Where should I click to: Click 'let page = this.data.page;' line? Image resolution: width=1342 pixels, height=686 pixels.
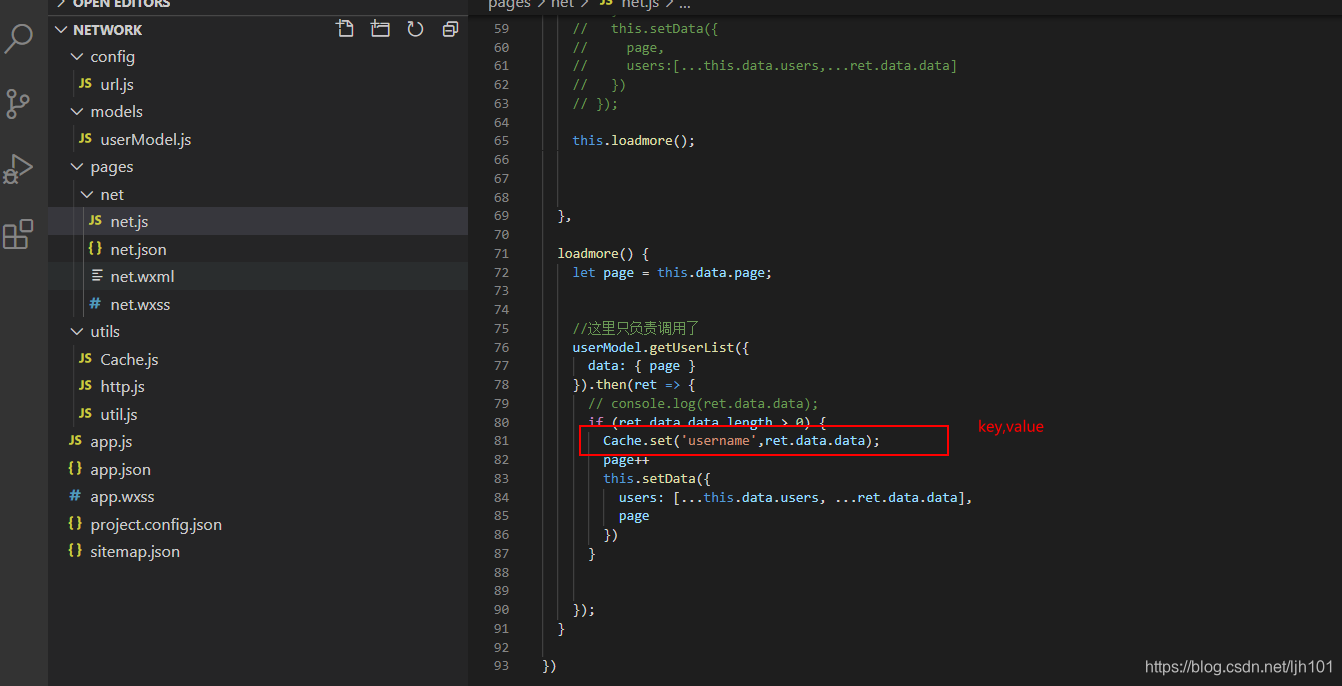(672, 272)
